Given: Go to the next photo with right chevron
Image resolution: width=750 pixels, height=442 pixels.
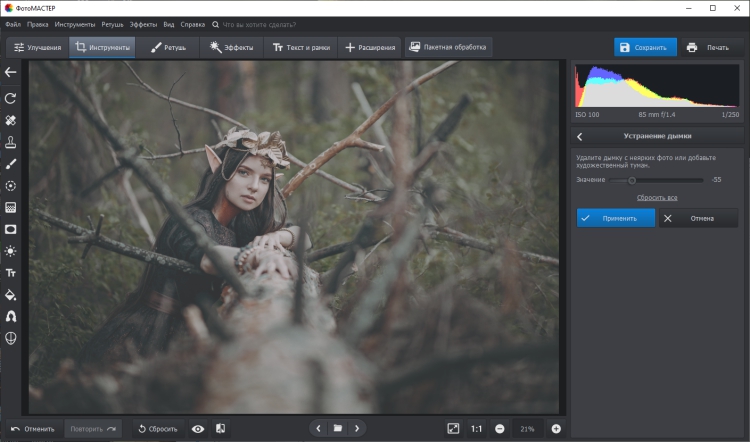Looking at the screenshot, I should pyautogui.click(x=357, y=429).
